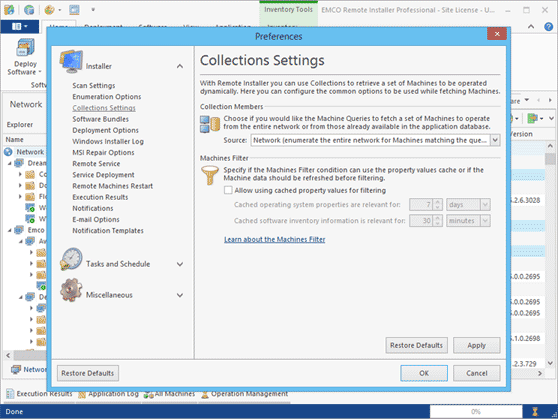558x419 pixels.
Task: Click bottom-left Restore Defaults for all settings
Action: (x=88, y=373)
